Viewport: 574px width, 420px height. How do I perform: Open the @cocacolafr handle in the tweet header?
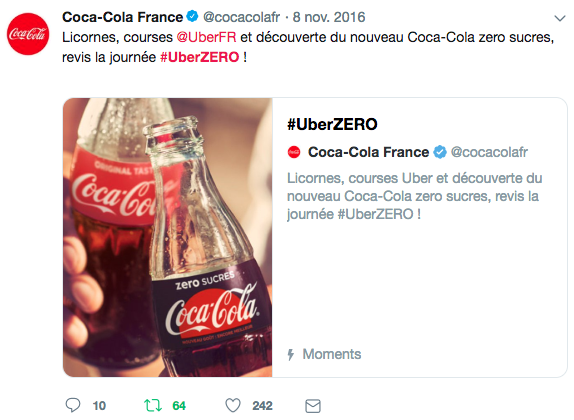pos(242,17)
